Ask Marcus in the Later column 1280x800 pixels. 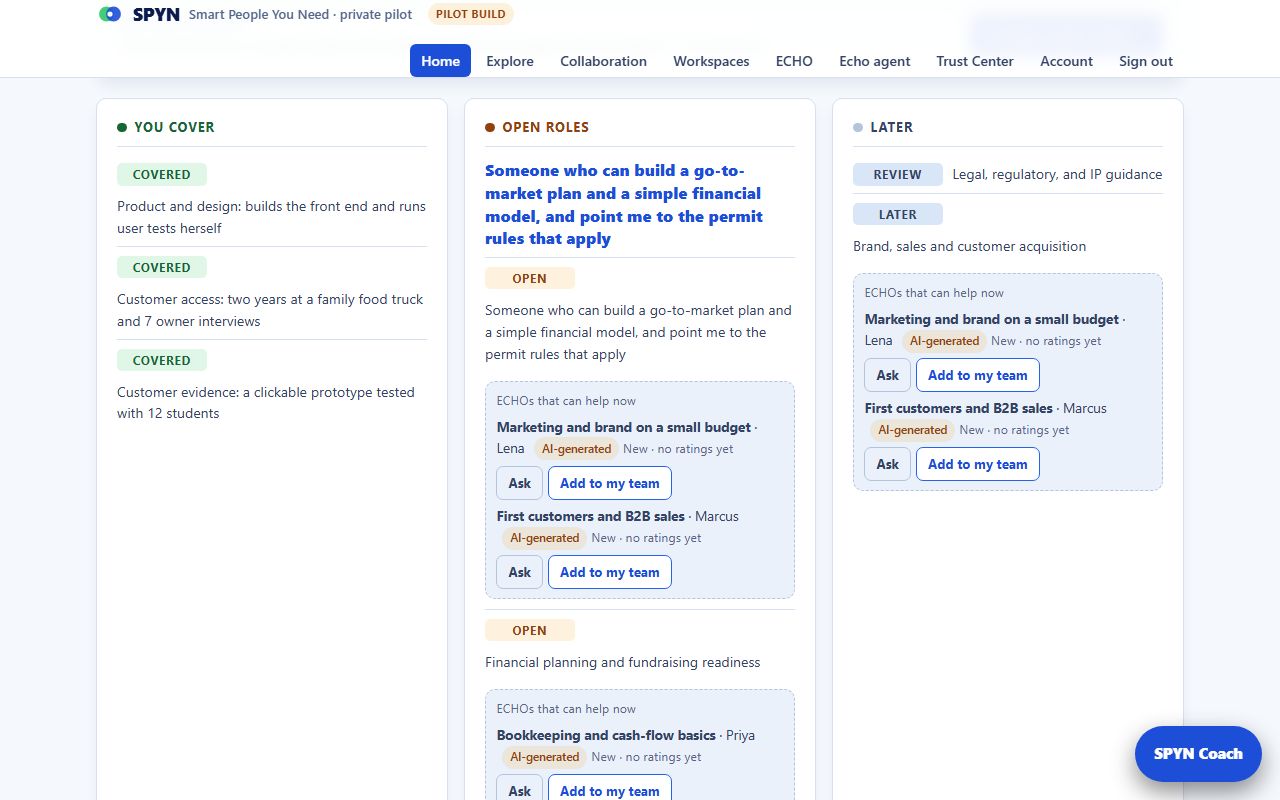click(x=888, y=464)
